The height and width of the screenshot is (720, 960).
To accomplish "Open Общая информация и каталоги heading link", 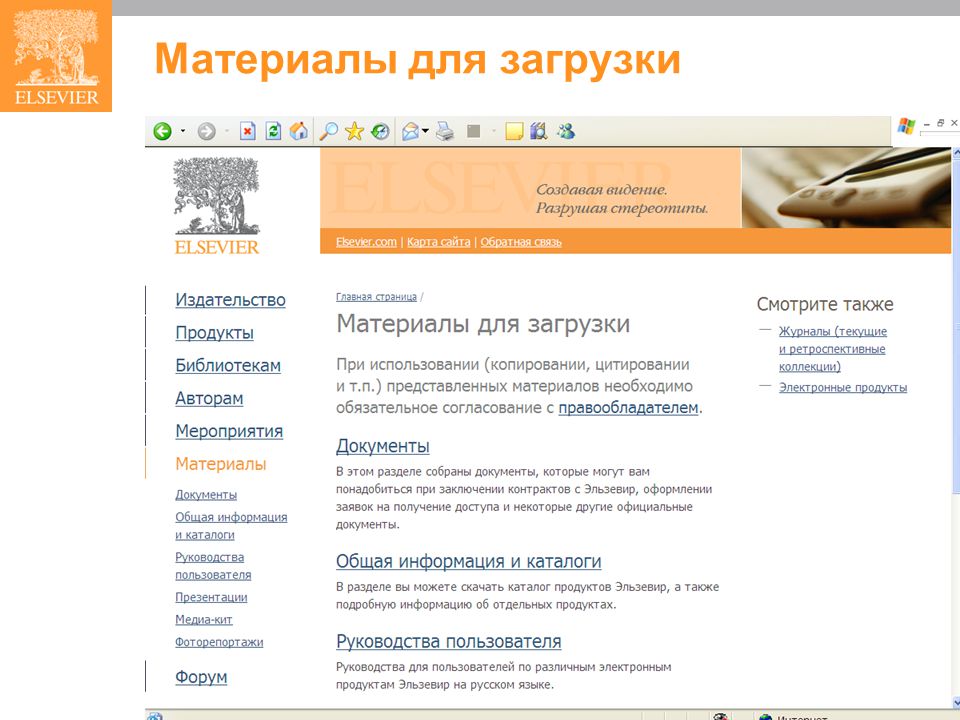I will 468,561.
